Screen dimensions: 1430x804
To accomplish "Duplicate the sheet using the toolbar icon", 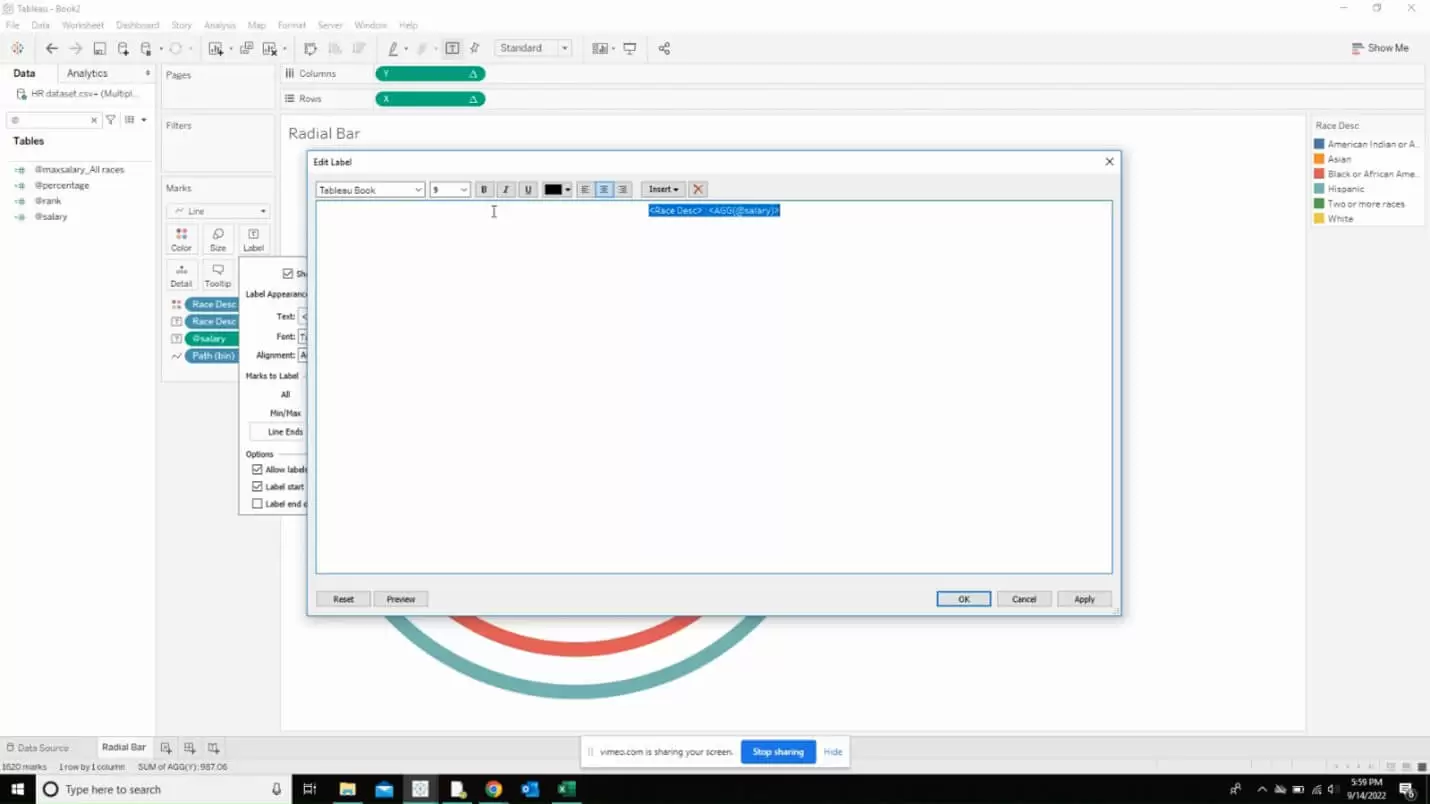I will tap(246, 48).
